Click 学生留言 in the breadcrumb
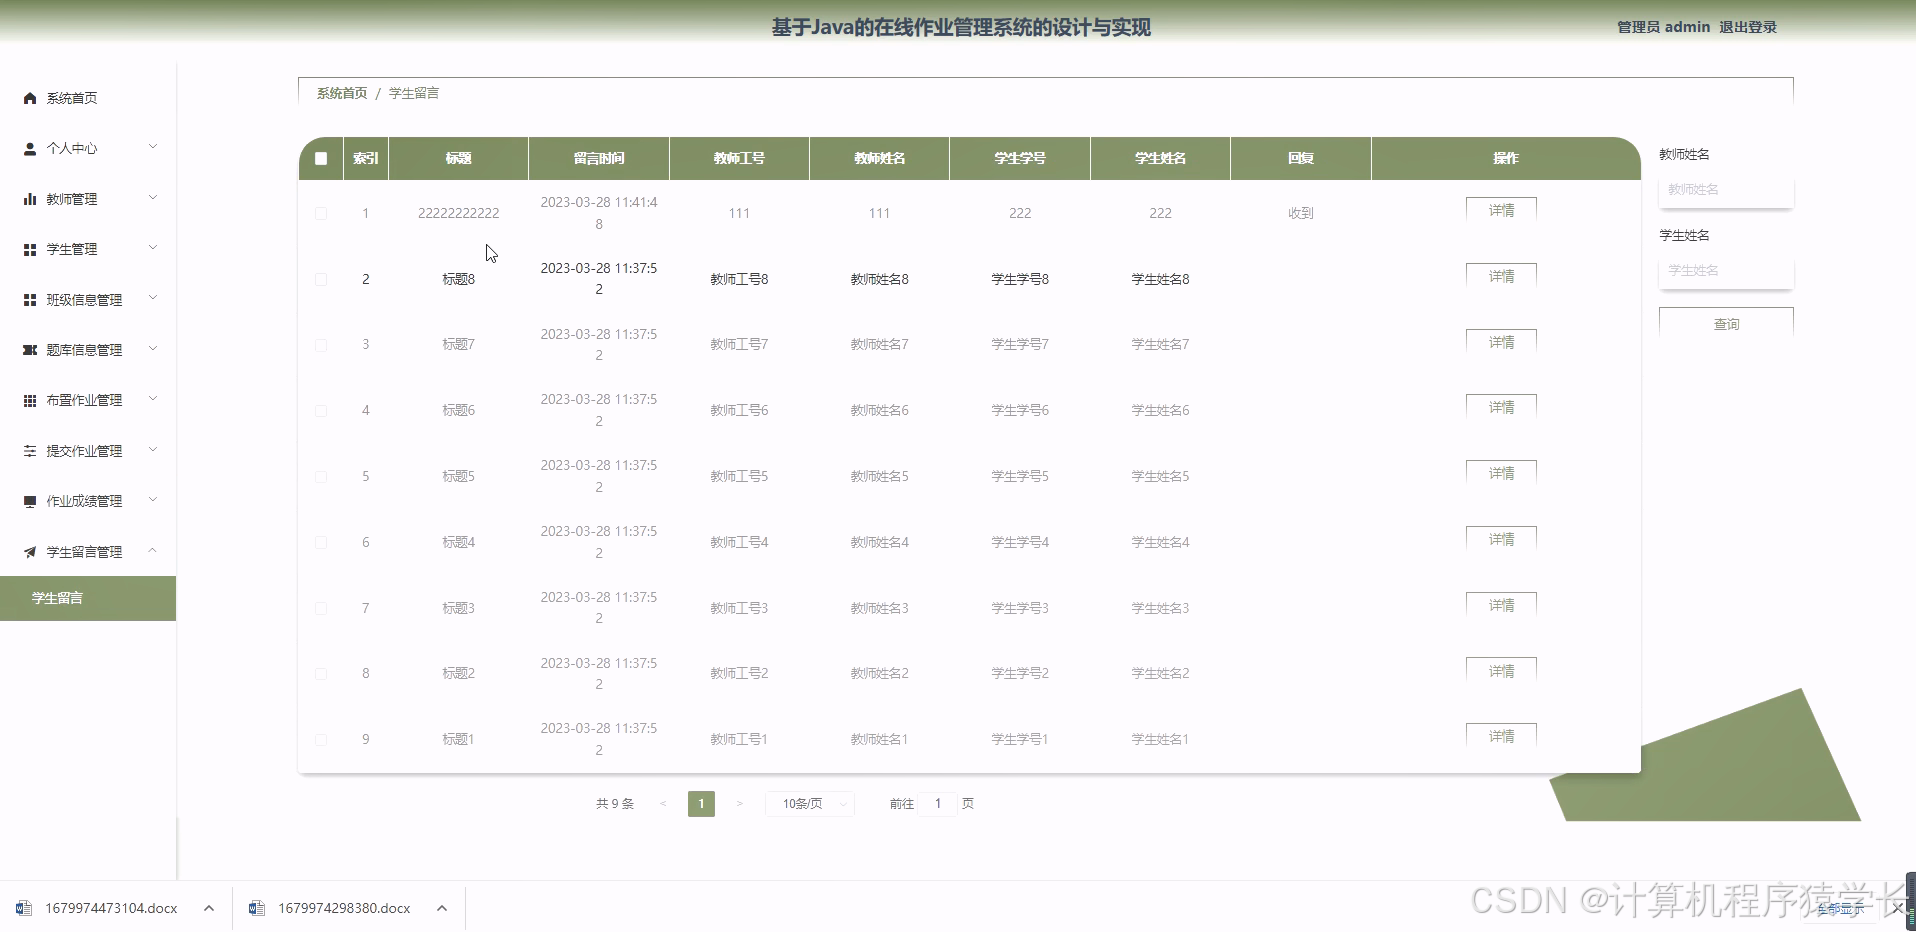Screen dimensions: 1916x932 click(x=414, y=93)
